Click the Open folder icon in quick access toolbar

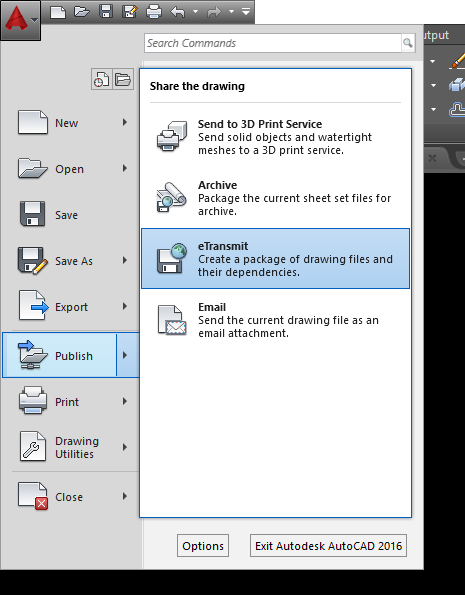coord(82,12)
